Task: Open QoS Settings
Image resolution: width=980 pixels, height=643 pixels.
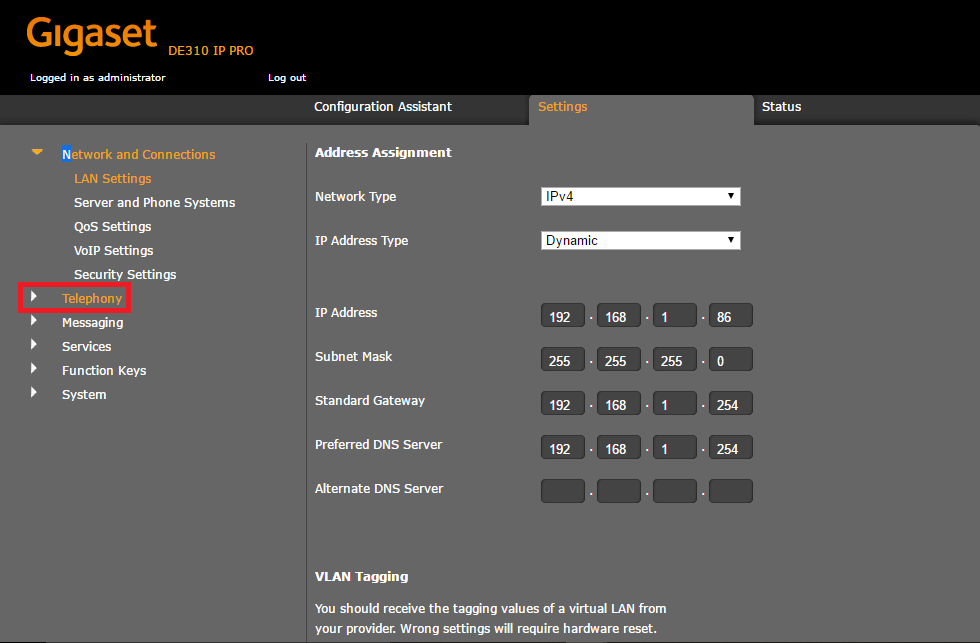Action: tap(112, 226)
